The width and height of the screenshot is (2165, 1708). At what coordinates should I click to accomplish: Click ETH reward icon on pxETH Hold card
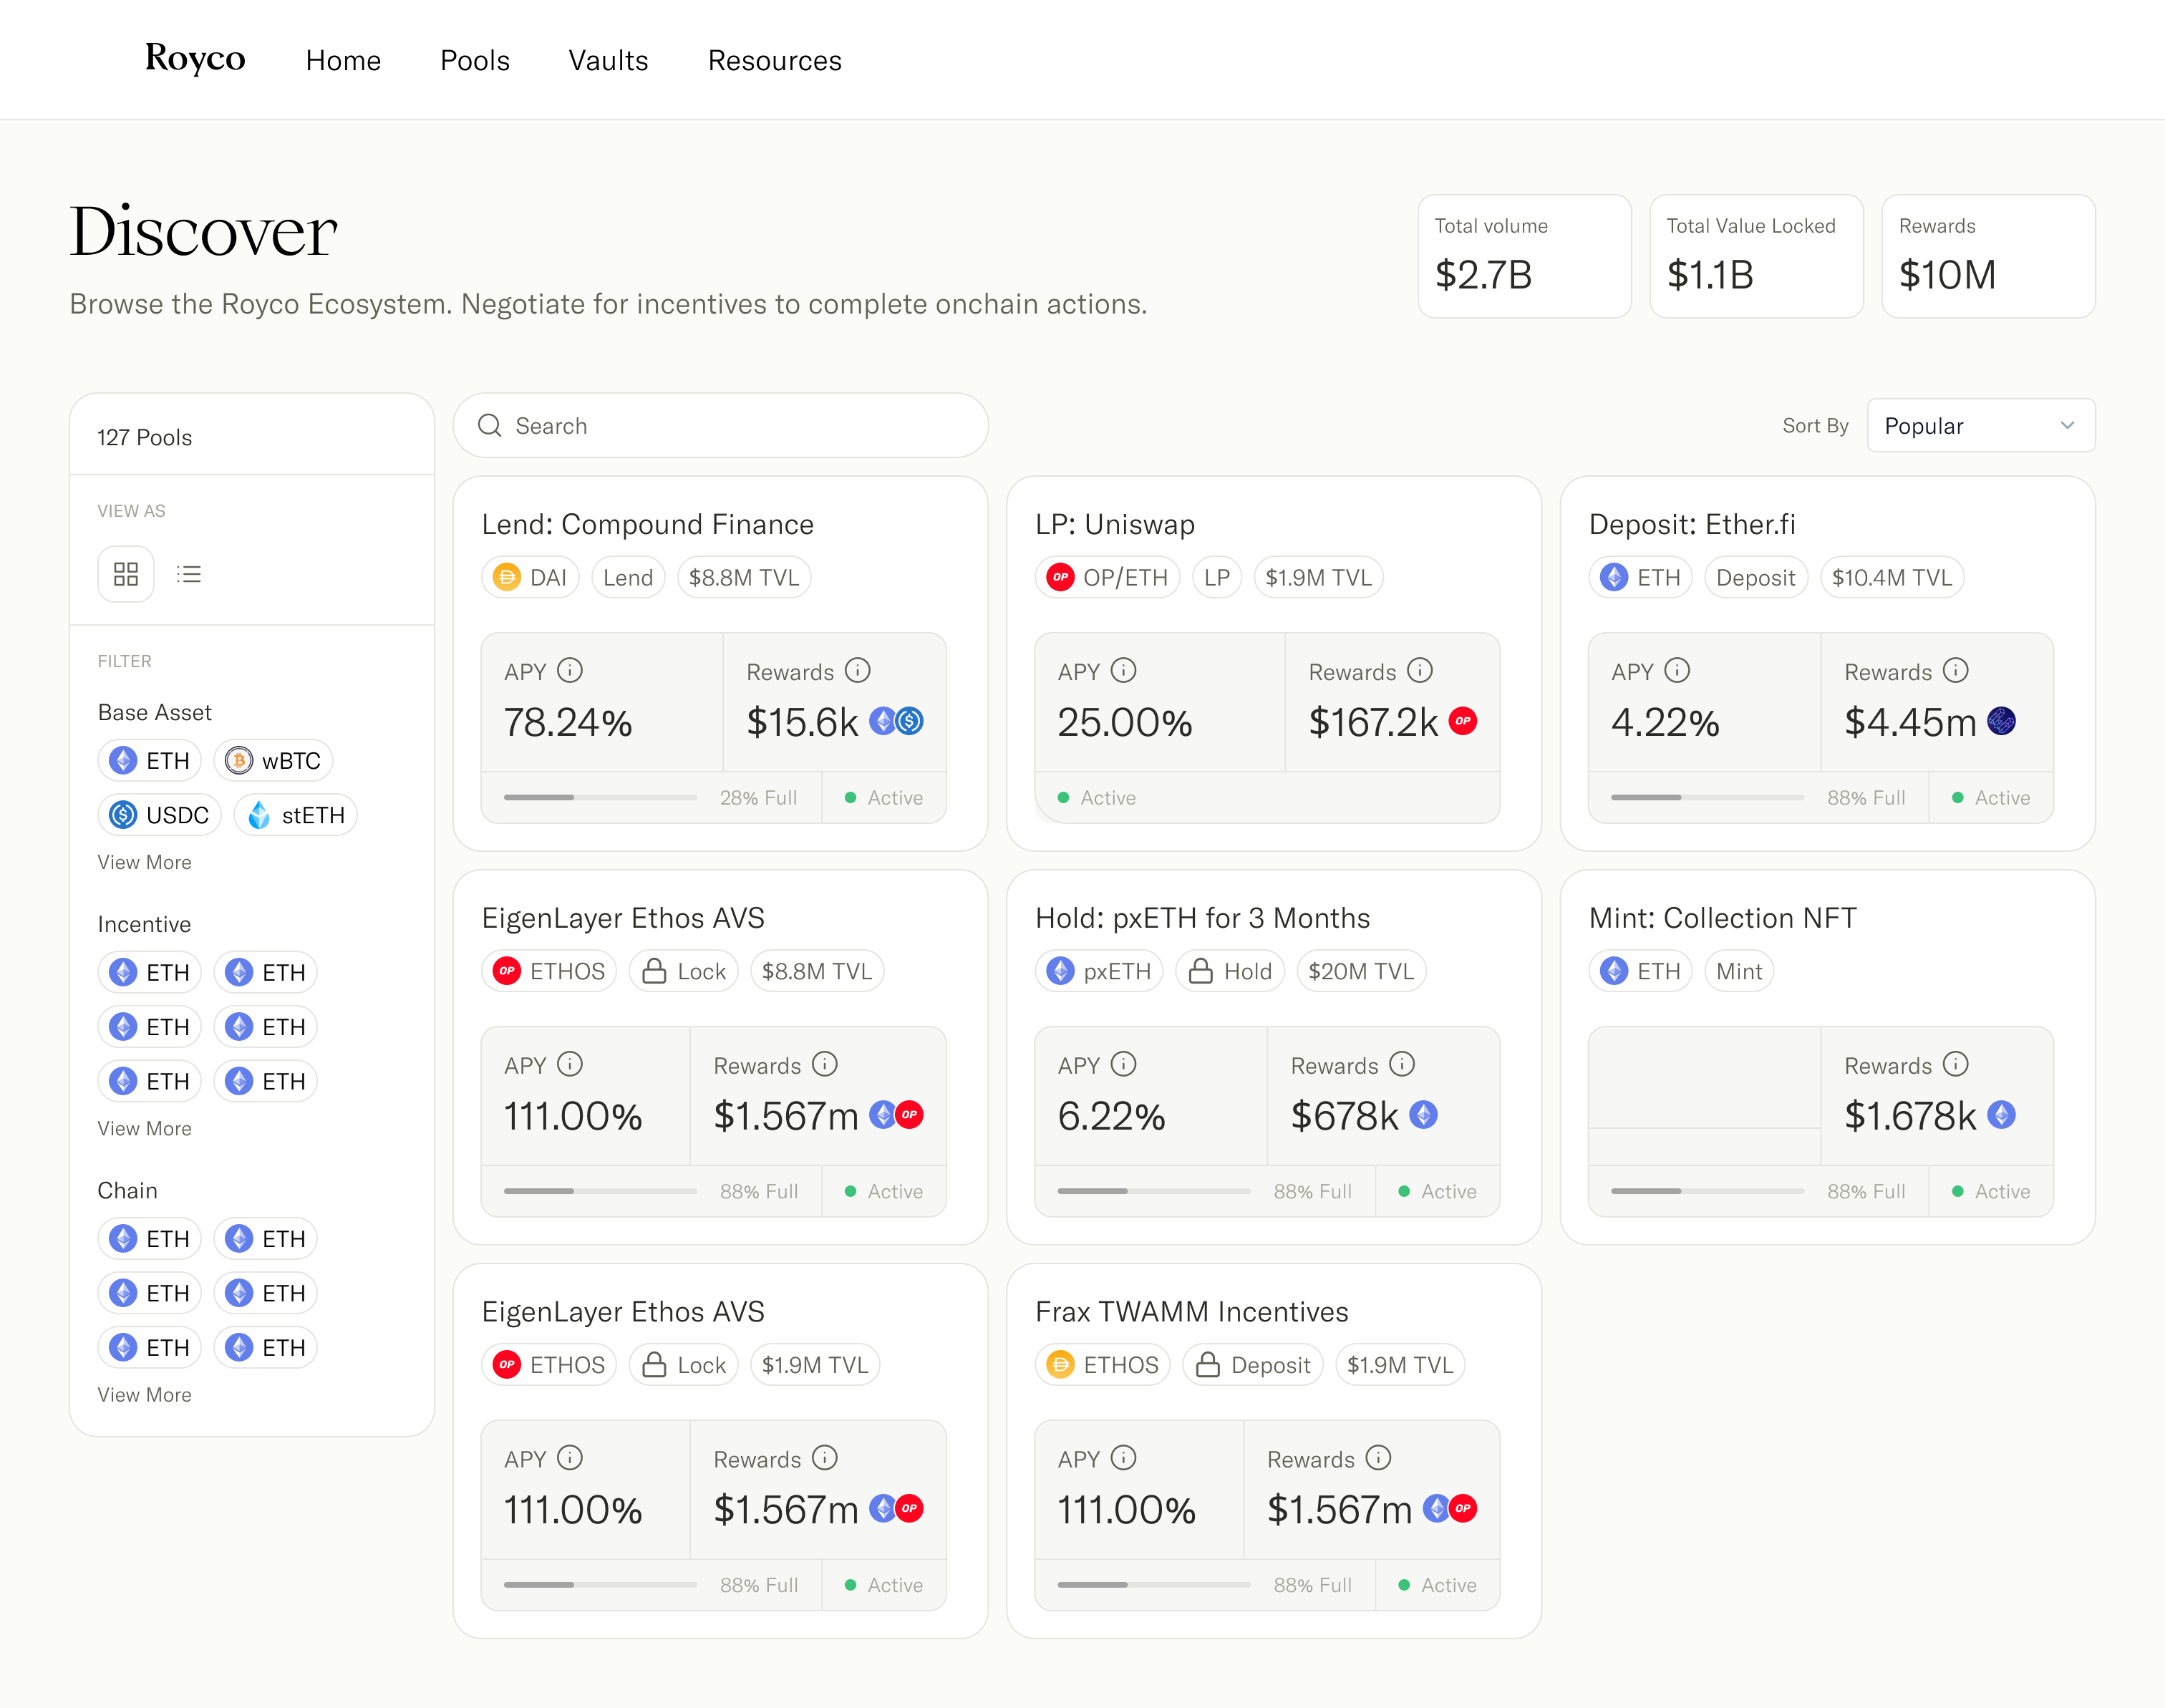(1423, 1115)
